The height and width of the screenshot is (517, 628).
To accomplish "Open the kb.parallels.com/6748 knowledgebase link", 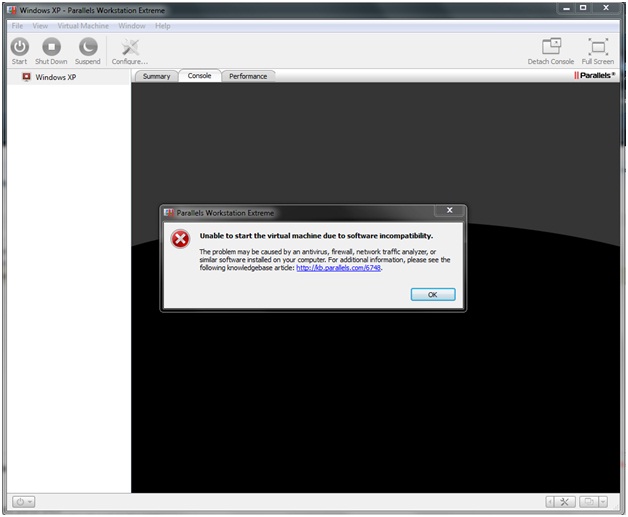I will (338, 268).
